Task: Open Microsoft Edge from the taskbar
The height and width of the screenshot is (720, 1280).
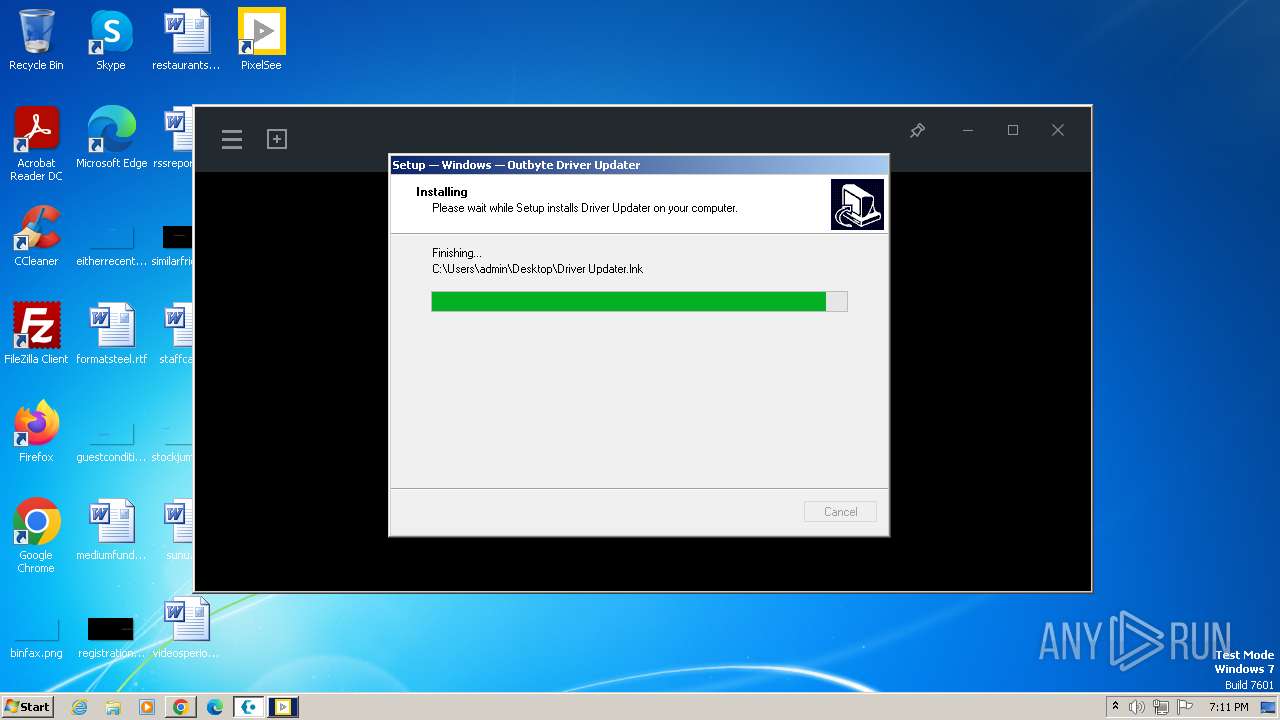Action: tap(215, 707)
